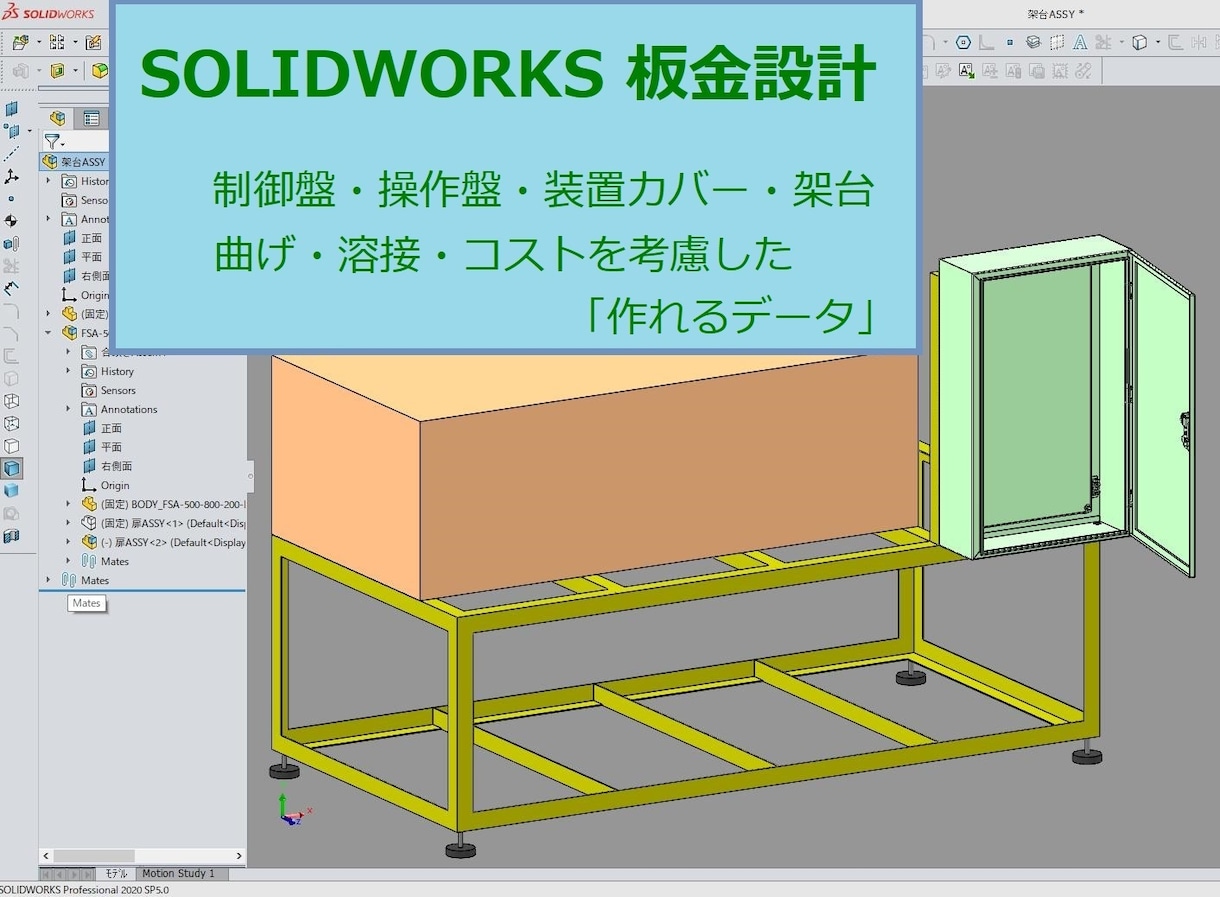Open dropdown next to isometric cube icon
The height and width of the screenshot is (897, 1220).
click(x=1157, y=42)
